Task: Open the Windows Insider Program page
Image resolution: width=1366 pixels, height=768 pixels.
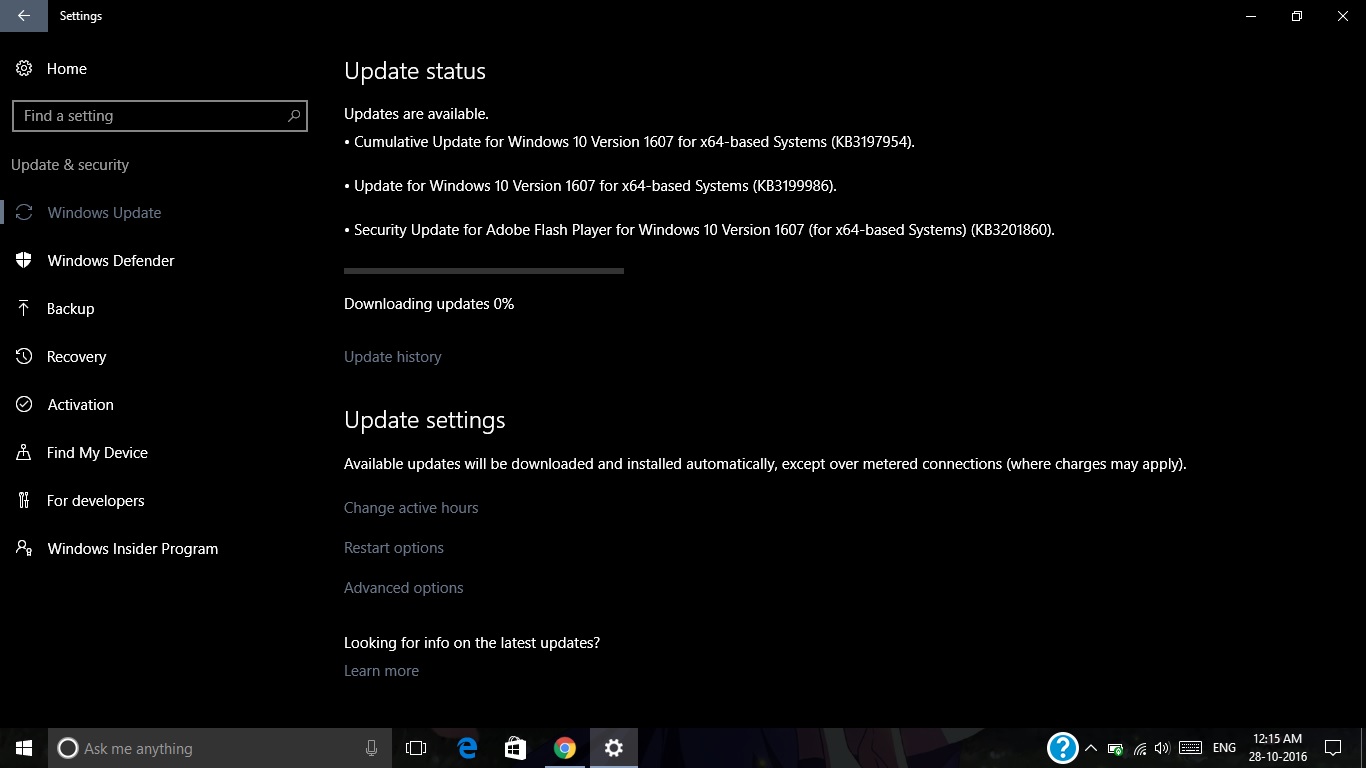Action: point(132,549)
